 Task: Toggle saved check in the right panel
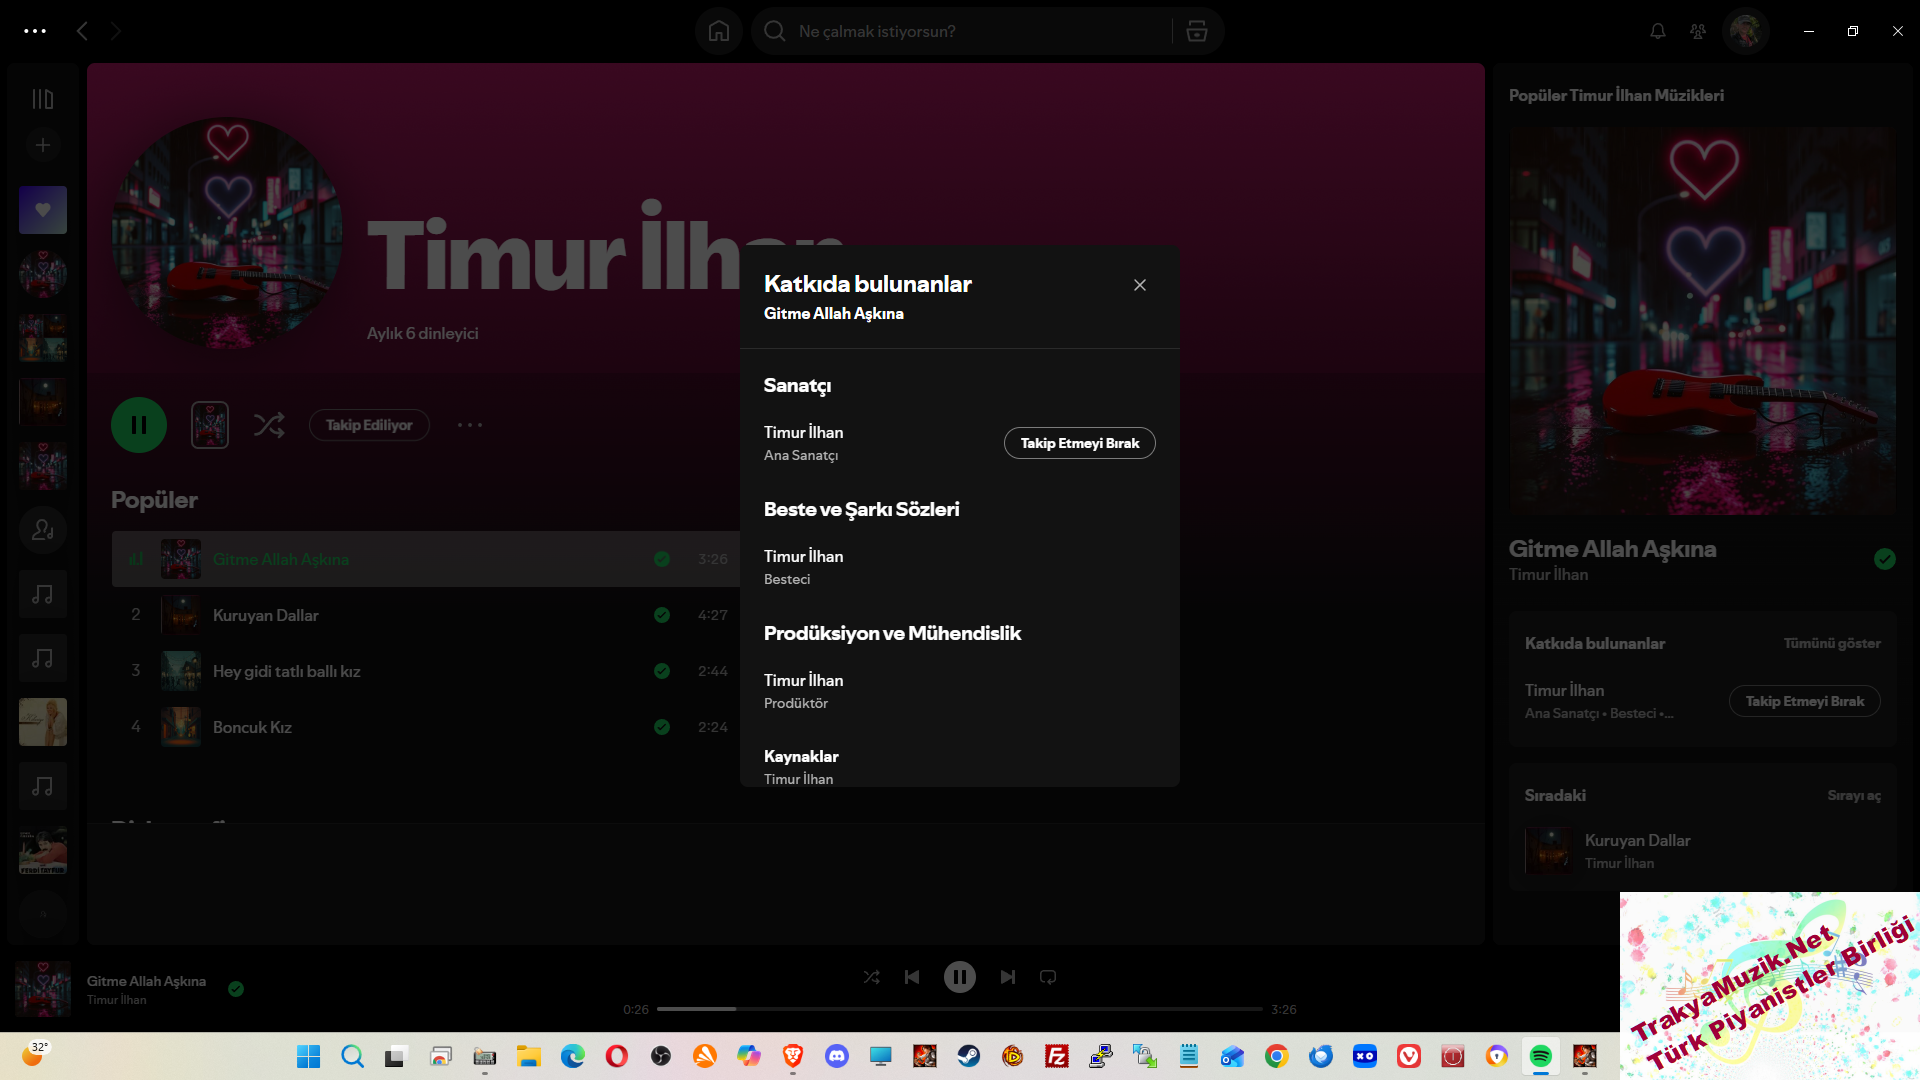tap(1885, 559)
